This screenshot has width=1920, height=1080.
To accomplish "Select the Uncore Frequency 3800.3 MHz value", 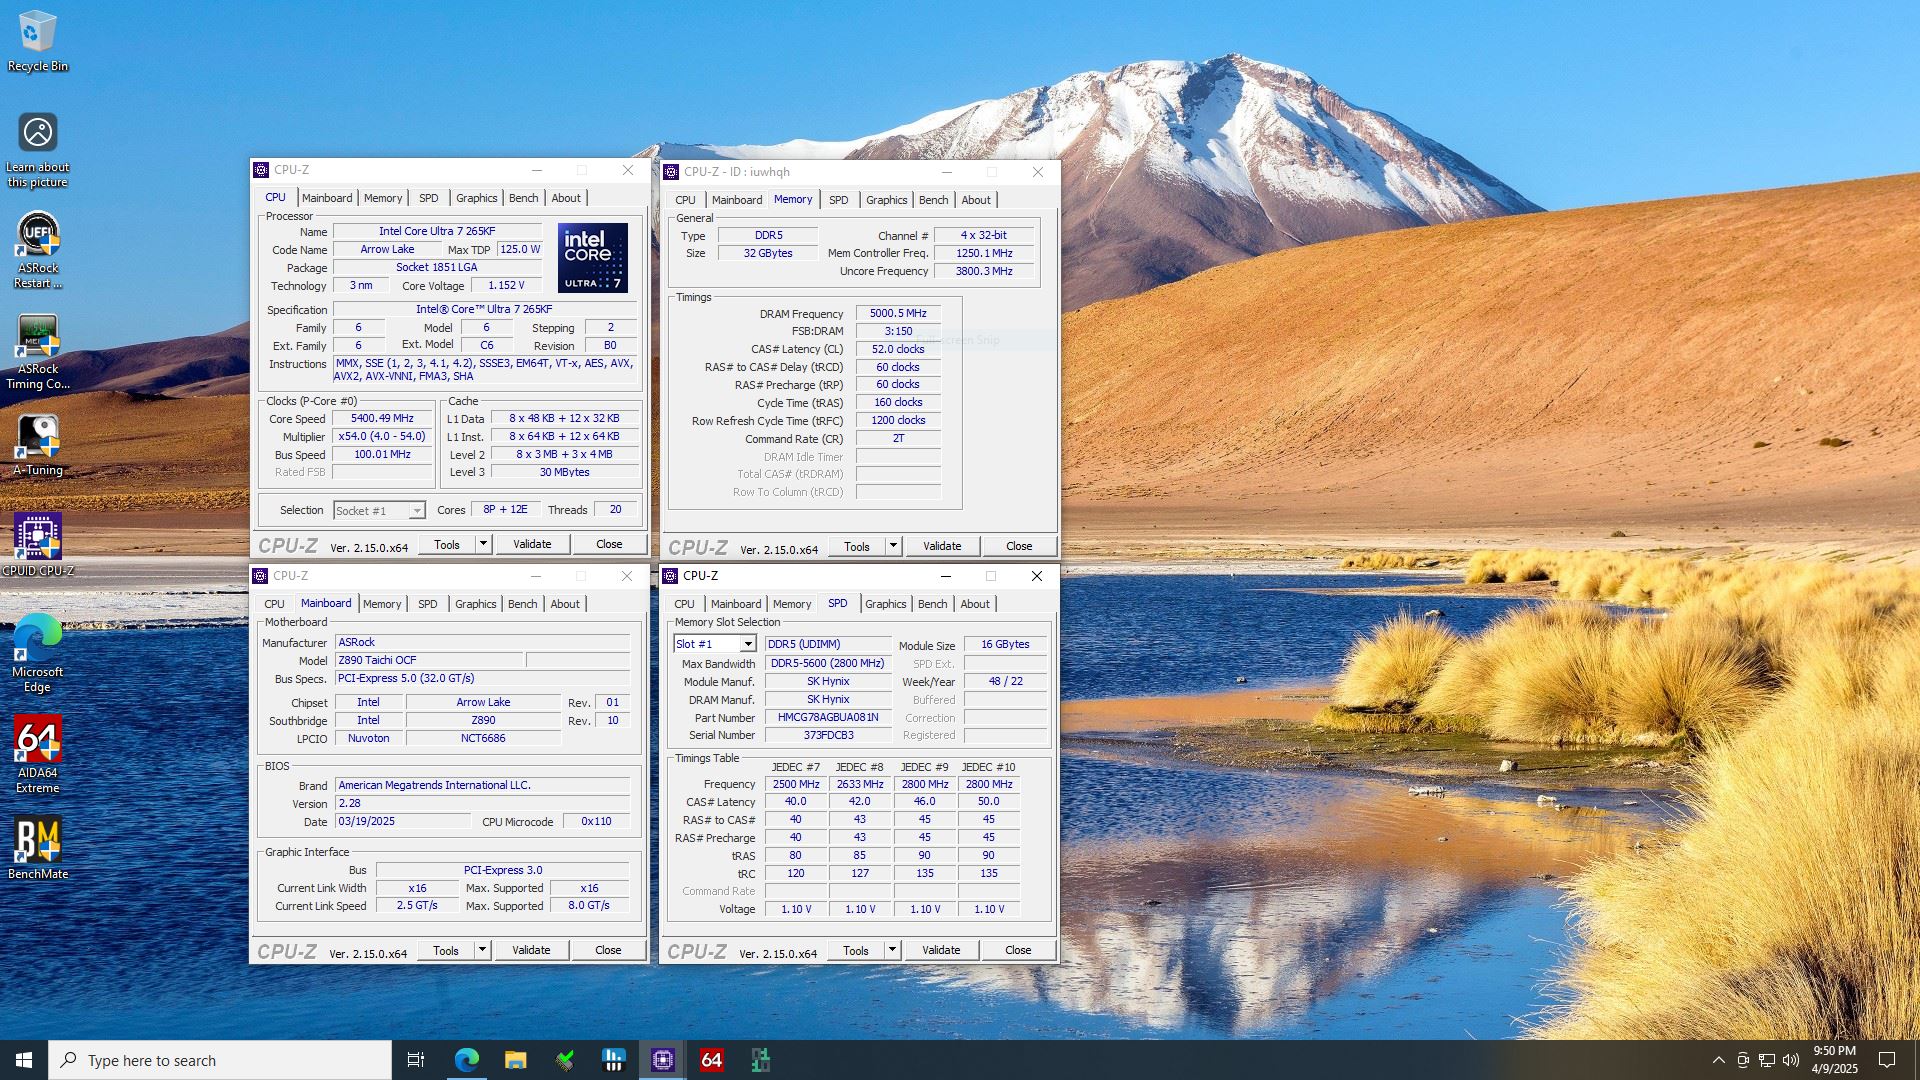I will [x=984, y=271].
